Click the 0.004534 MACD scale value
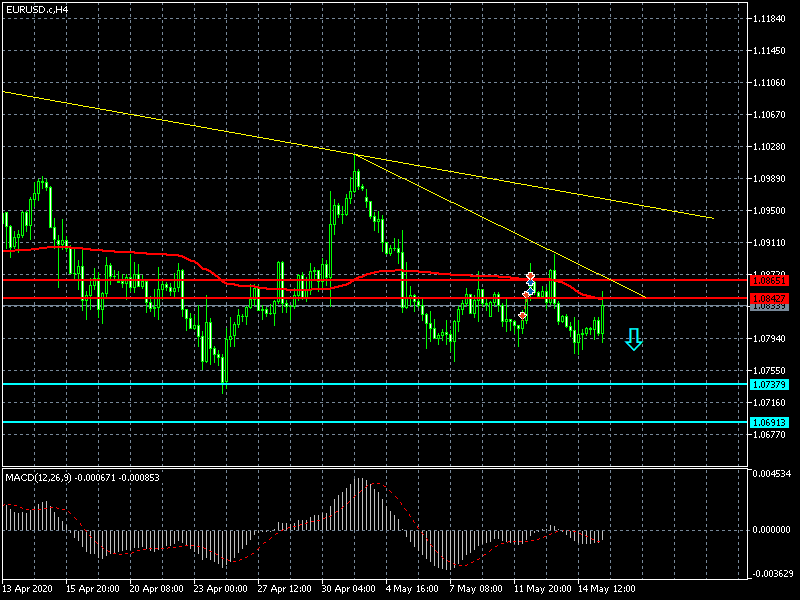Viewport: 800px width, 600px height. (771, 473)
